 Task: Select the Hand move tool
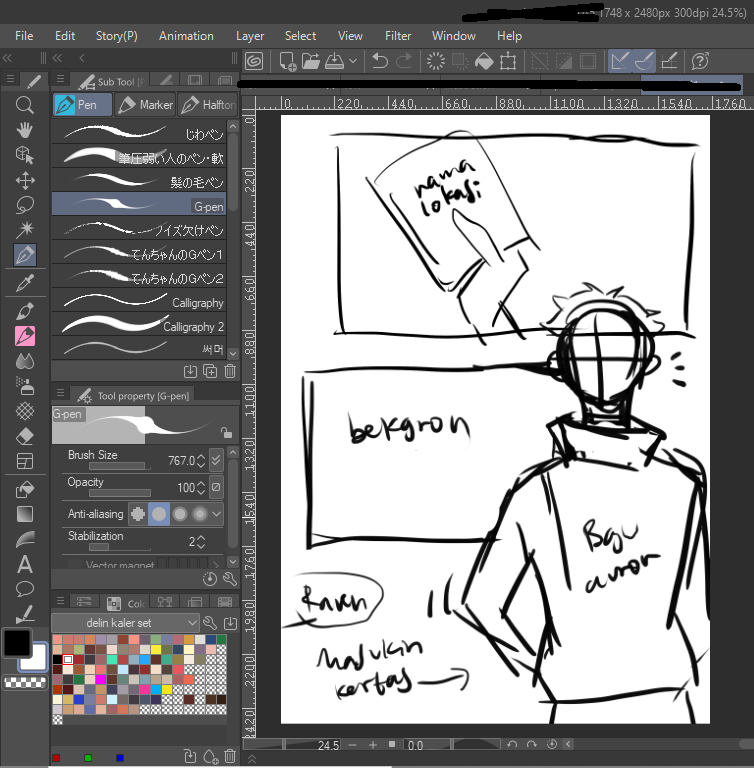pyautogui.click(x=24, y=130)
